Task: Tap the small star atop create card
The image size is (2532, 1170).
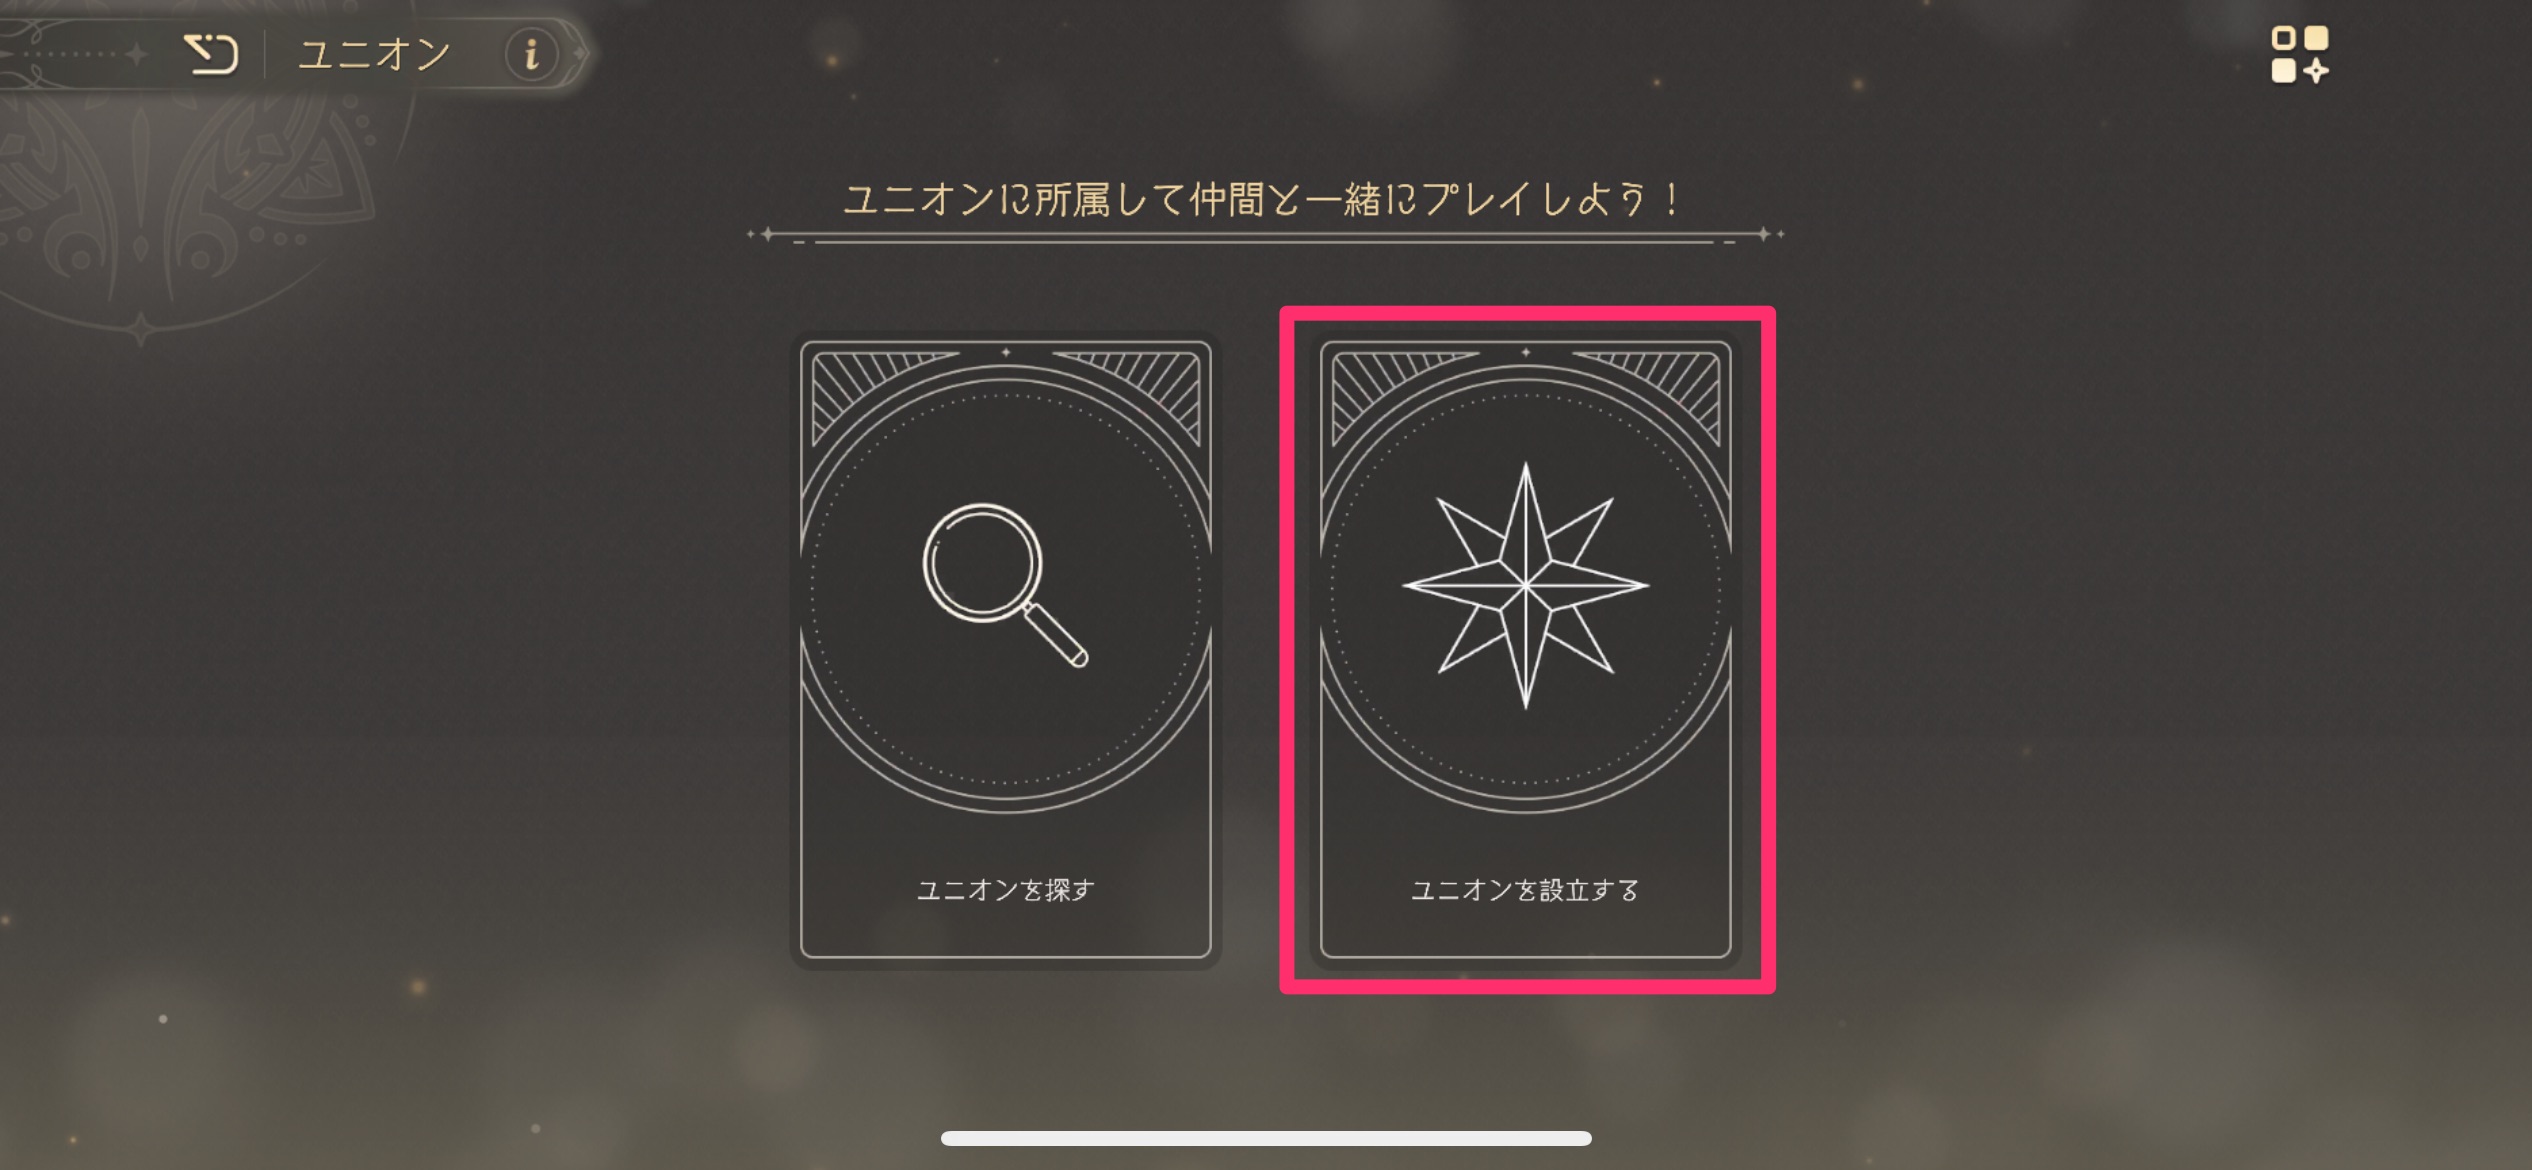Action: pyautogui.click(x=1525, y=352)
